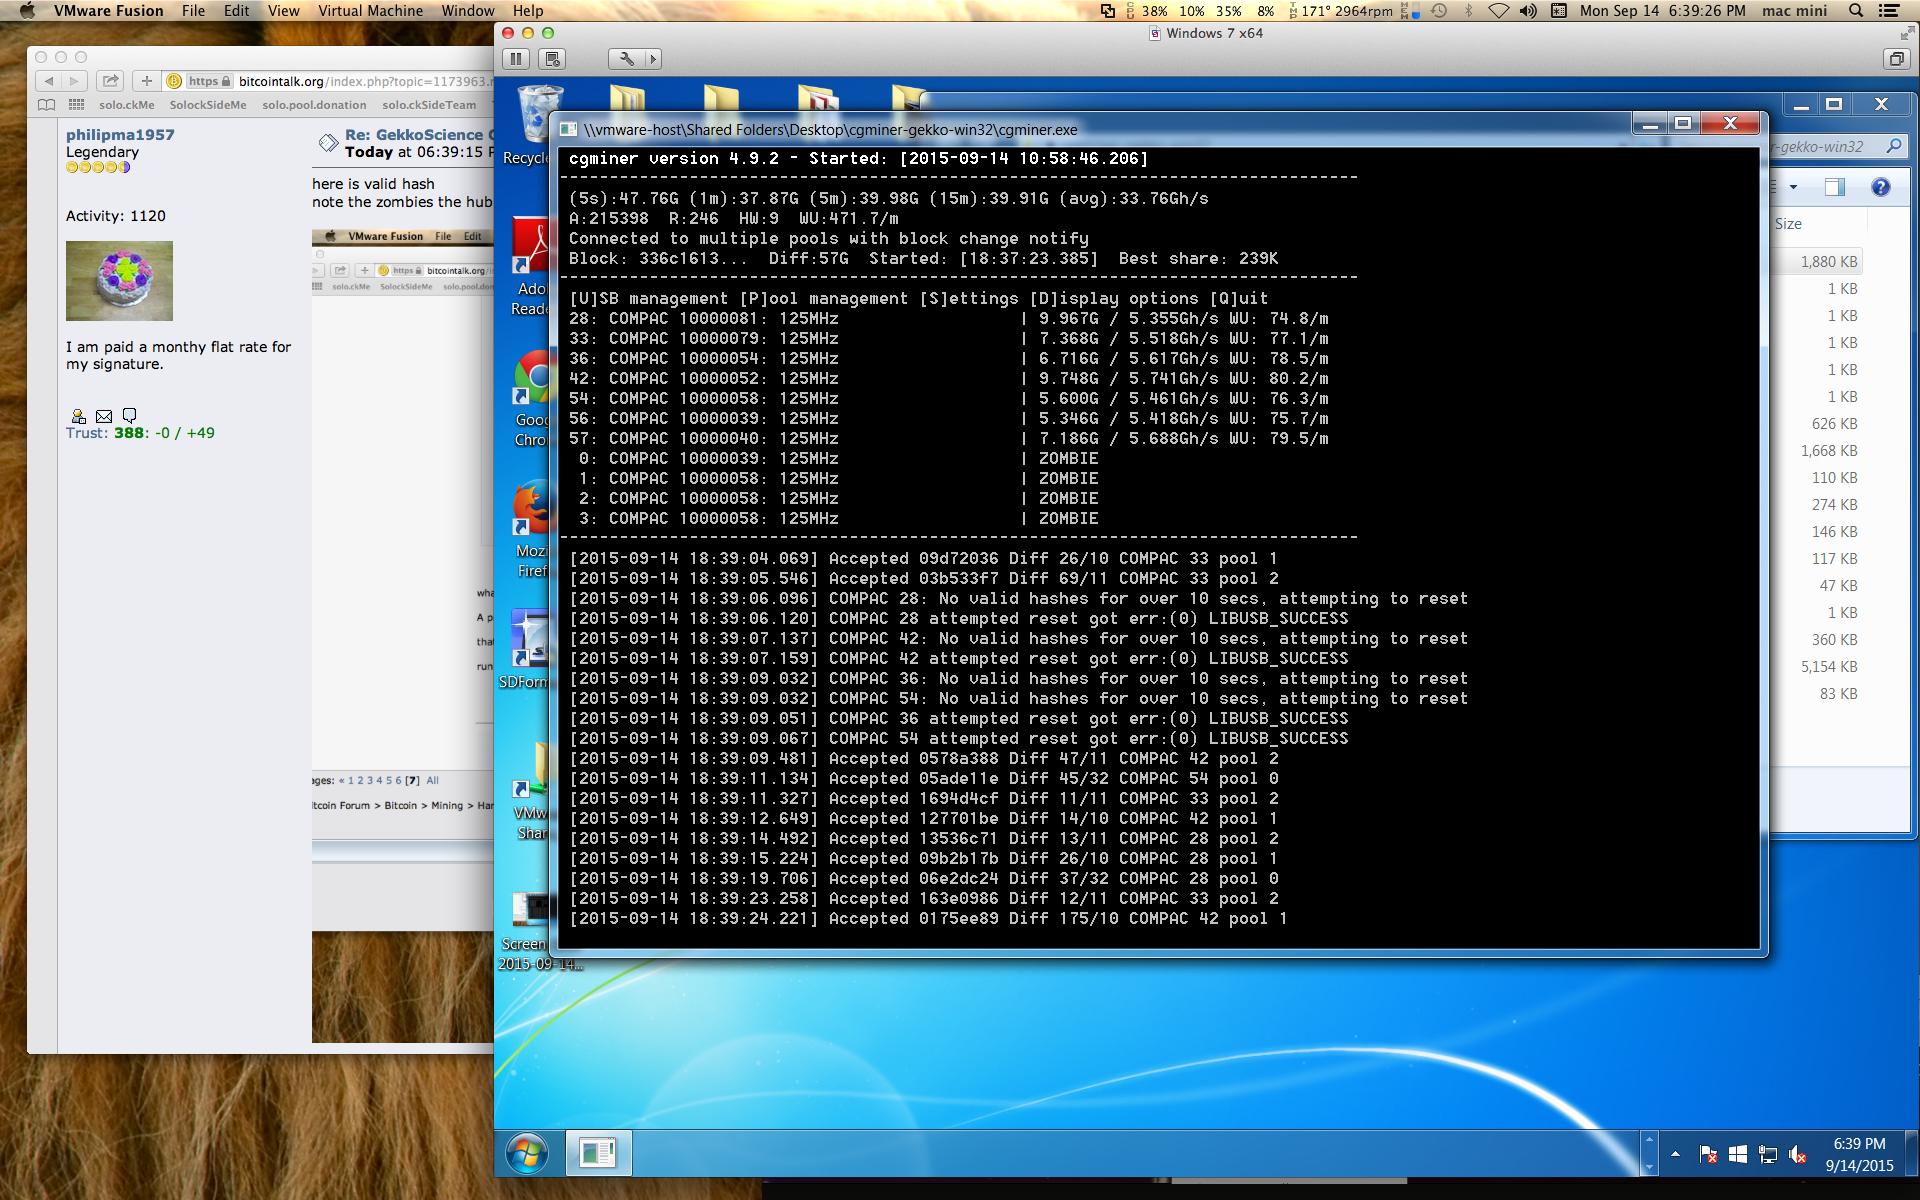
Task: Add a bookmark with Safari's plus button
Action: tap(146, 81)
